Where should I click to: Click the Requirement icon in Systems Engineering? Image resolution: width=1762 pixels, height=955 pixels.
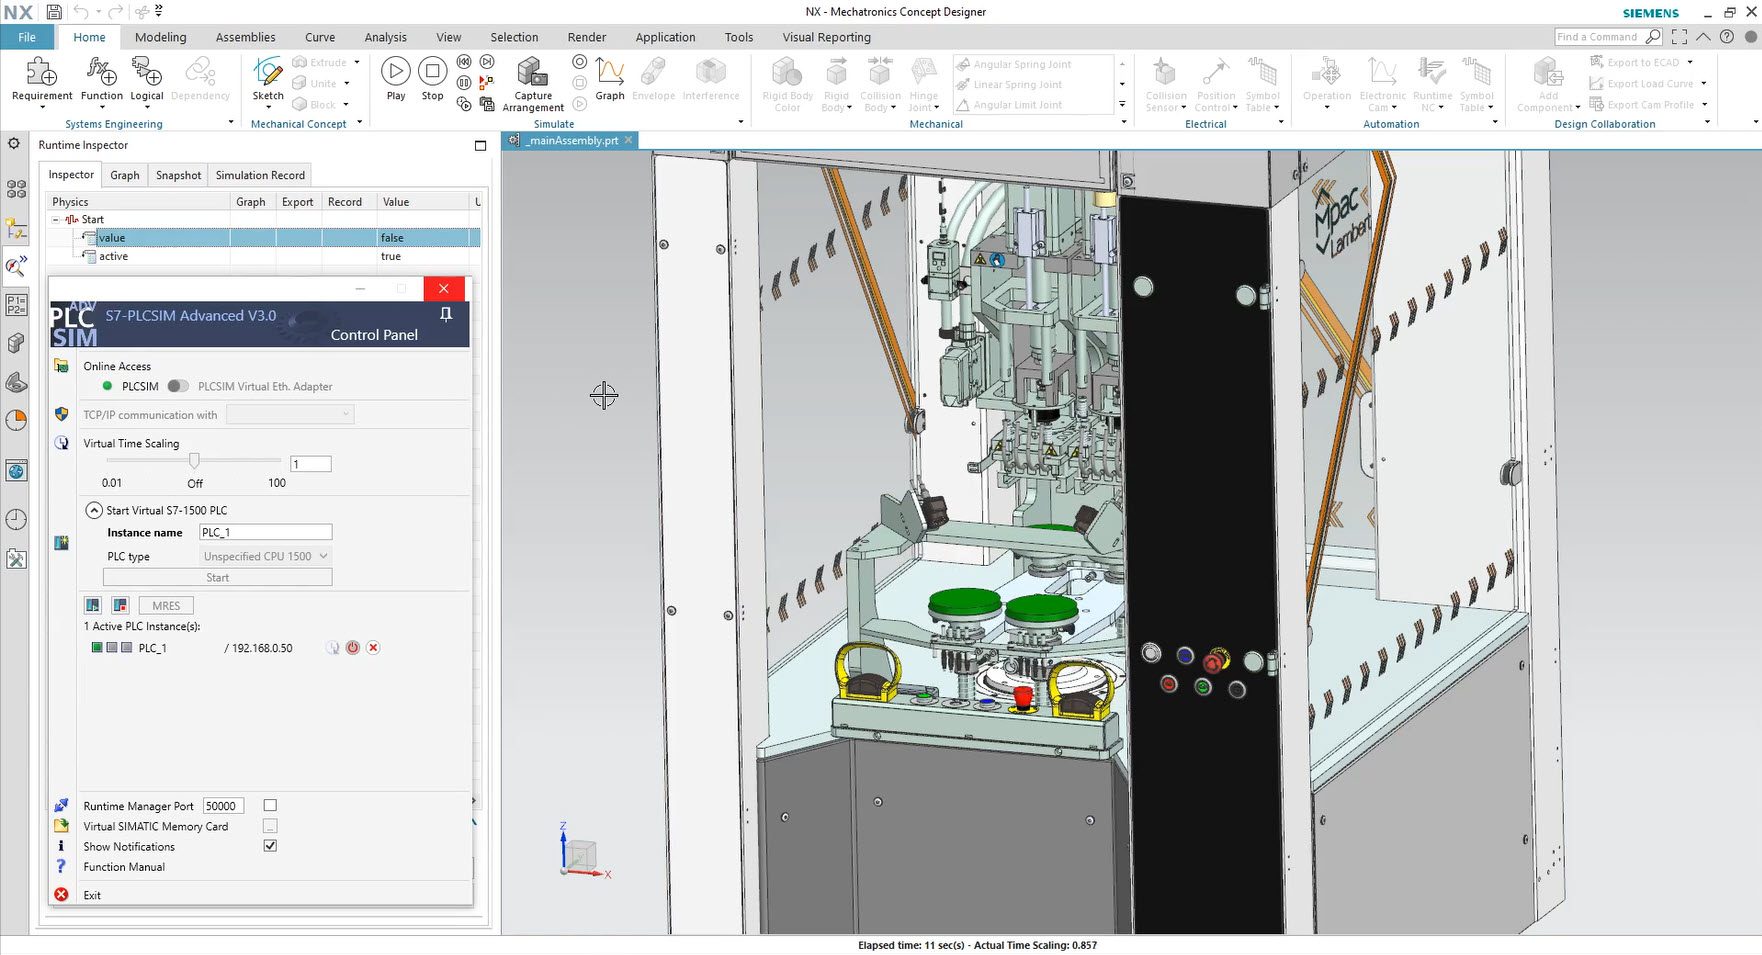tap(42, 72)
